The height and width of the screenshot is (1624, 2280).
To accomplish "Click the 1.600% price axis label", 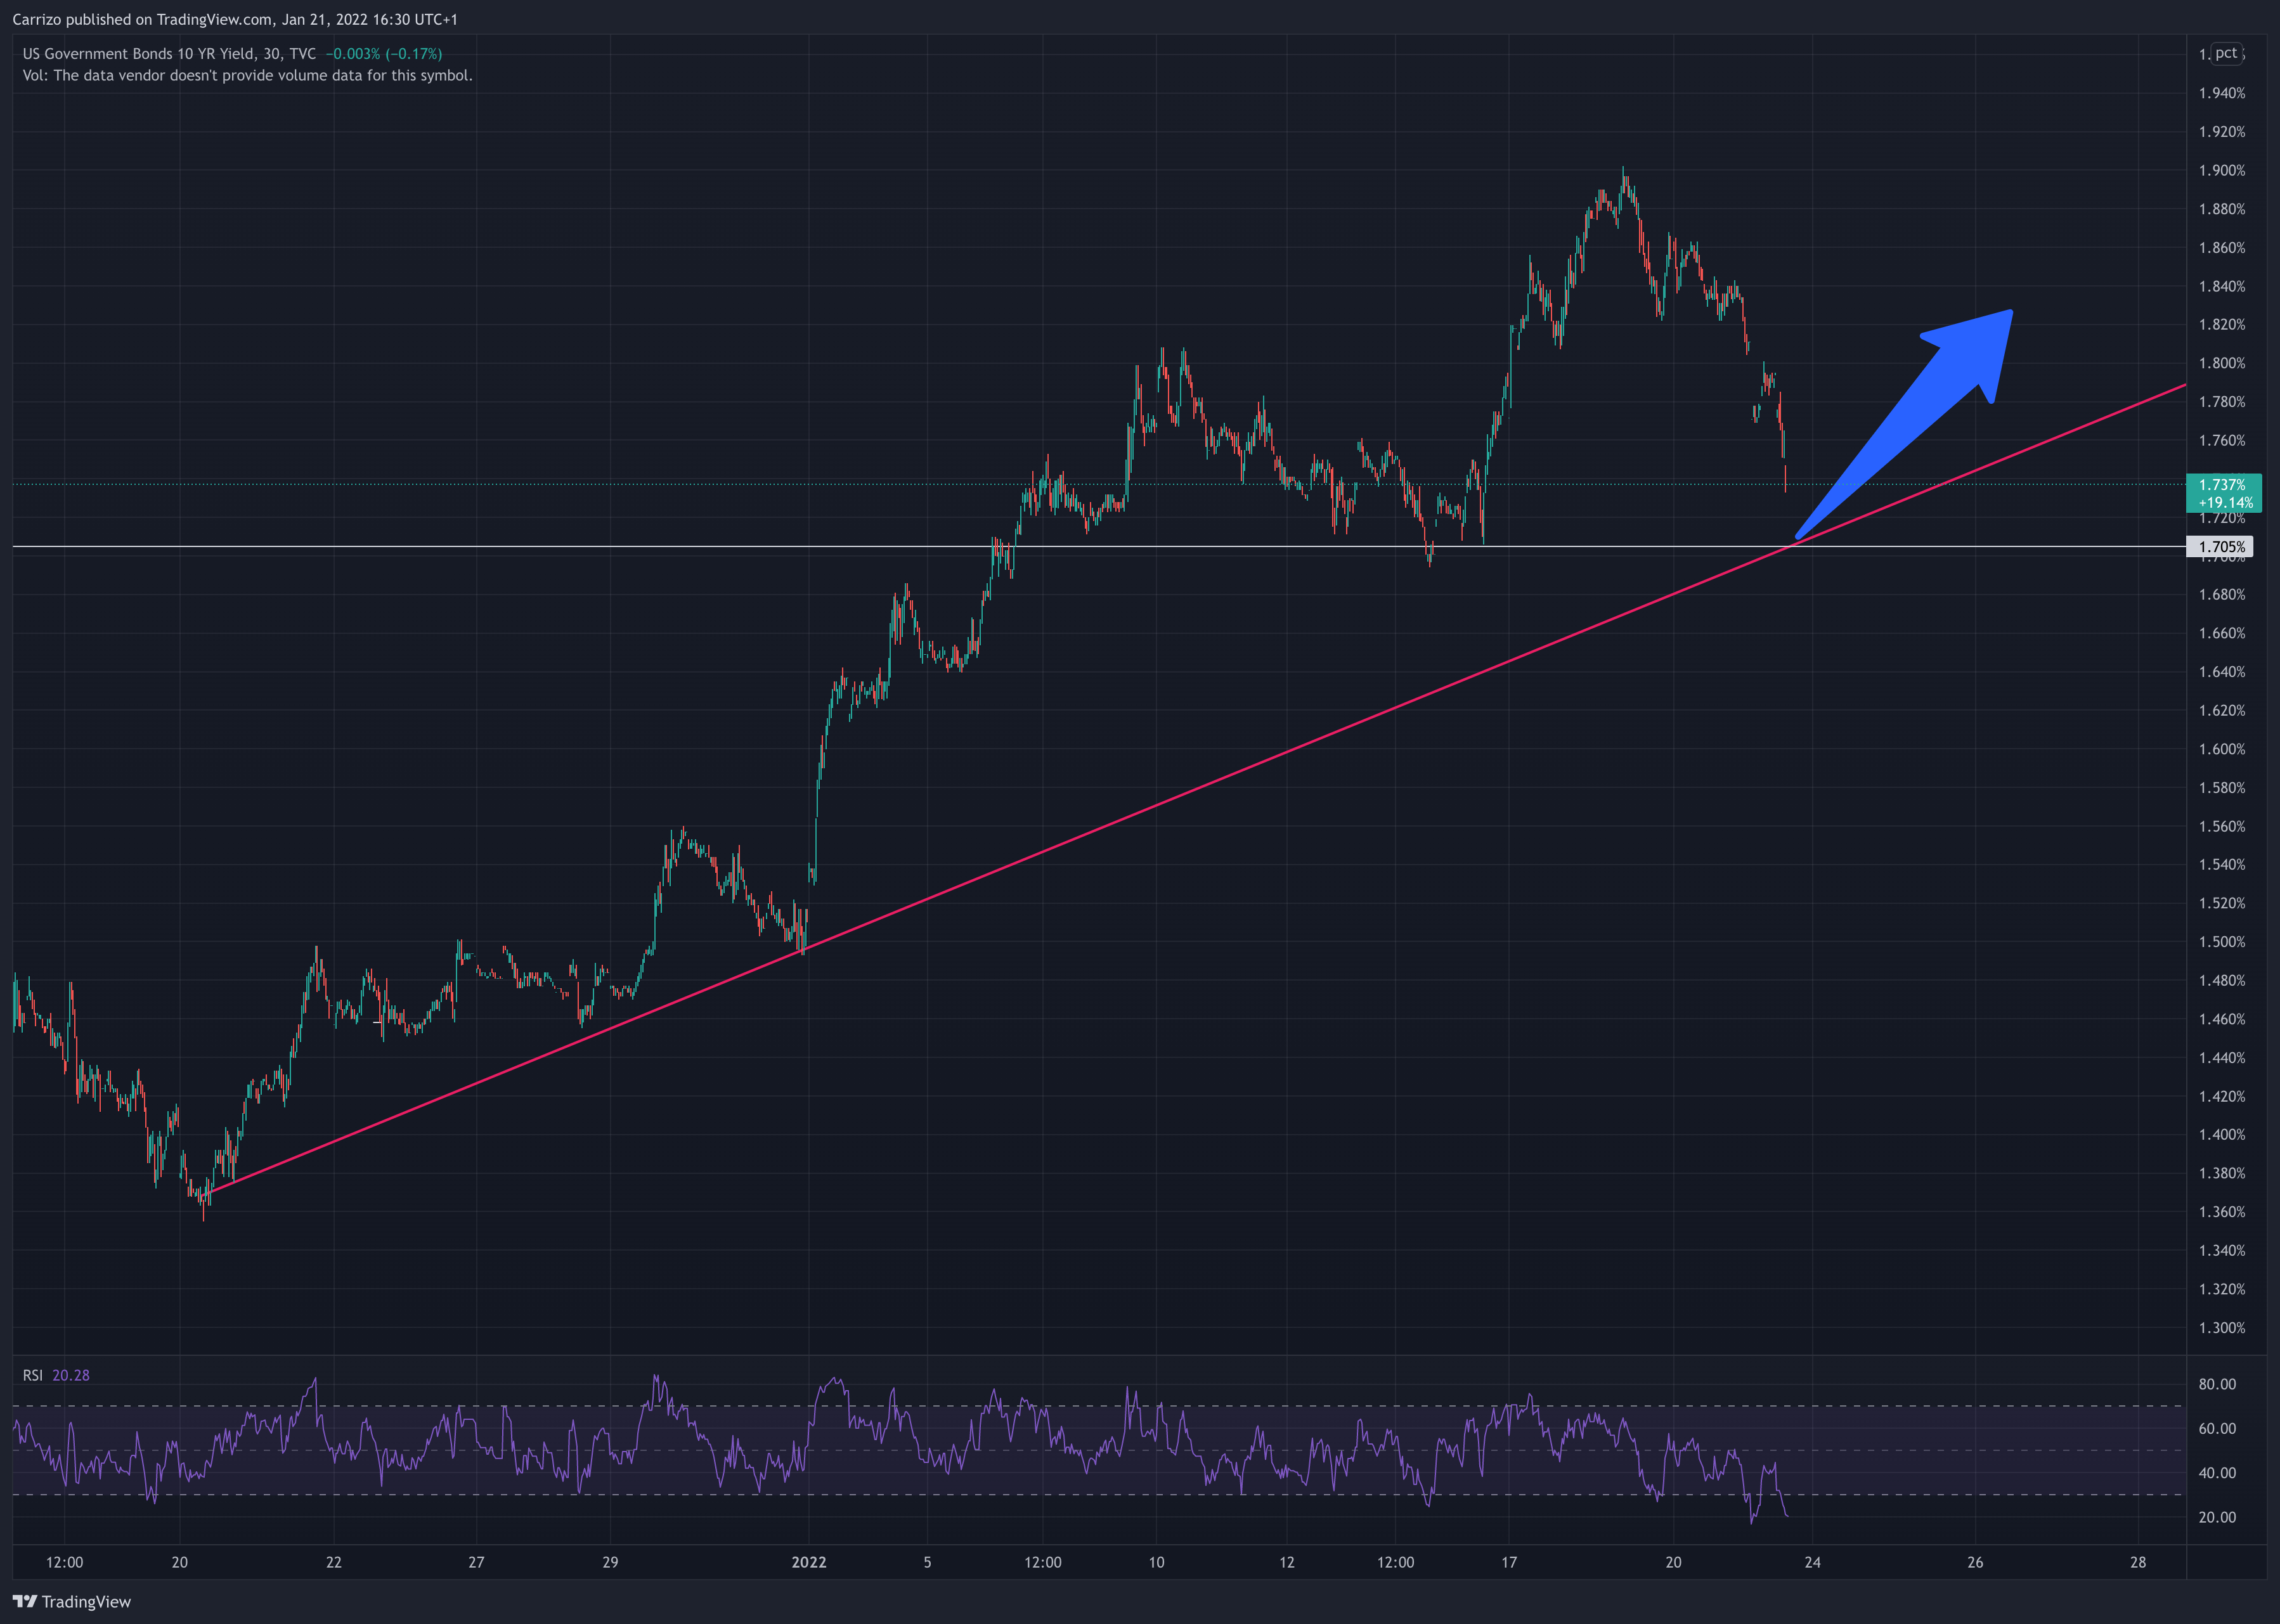I will click(2222, 749).
